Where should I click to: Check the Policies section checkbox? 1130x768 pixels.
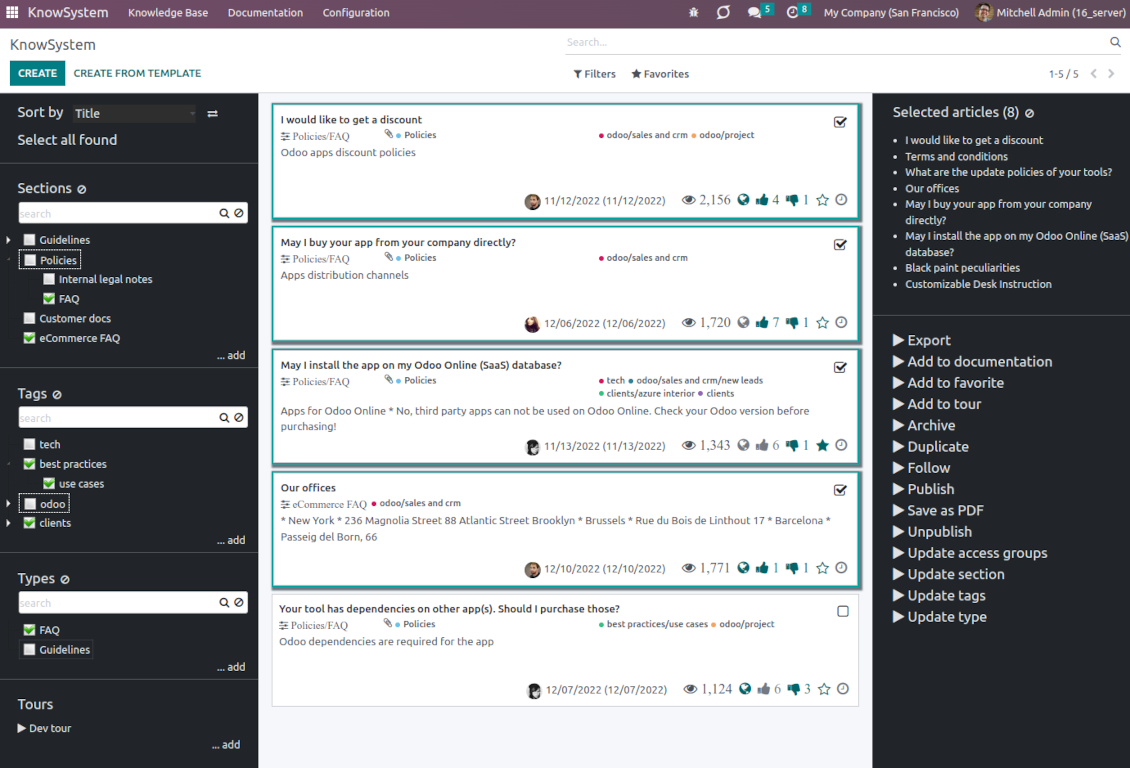[x=30, y=260]
